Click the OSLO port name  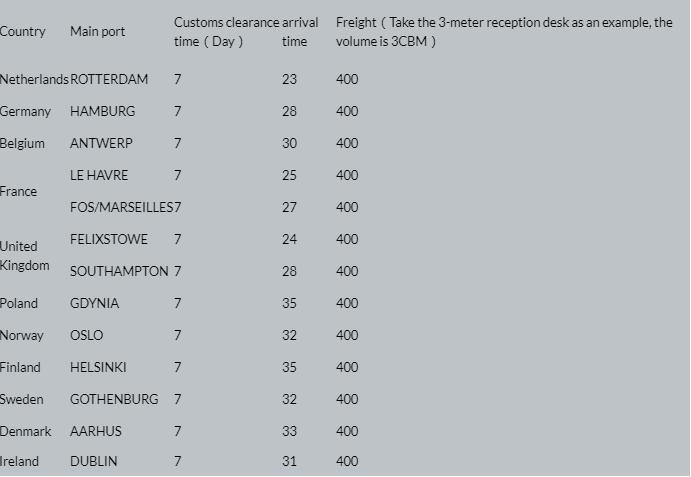(86, 335)
